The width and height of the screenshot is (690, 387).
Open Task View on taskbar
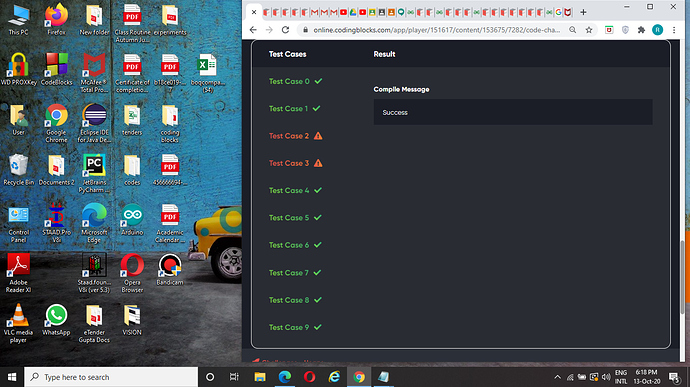click(234, 377)
